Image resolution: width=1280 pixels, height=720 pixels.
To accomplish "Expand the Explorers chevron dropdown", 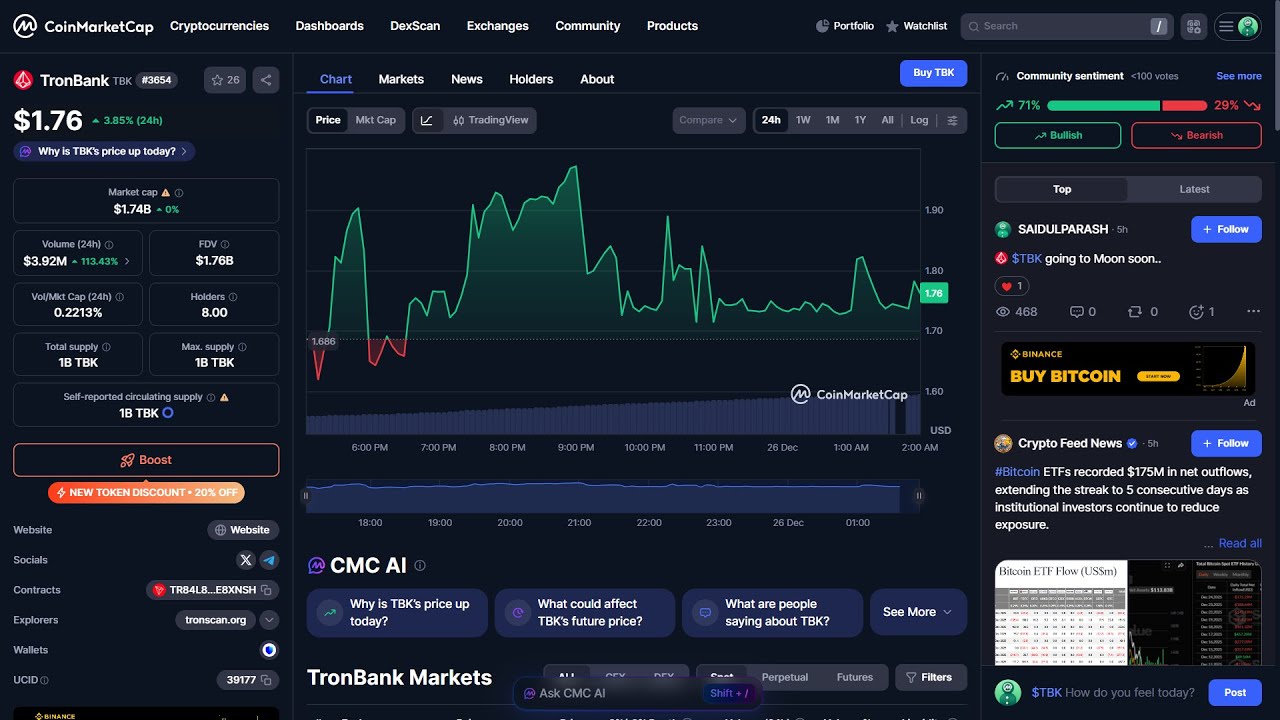I will point(269,620).
